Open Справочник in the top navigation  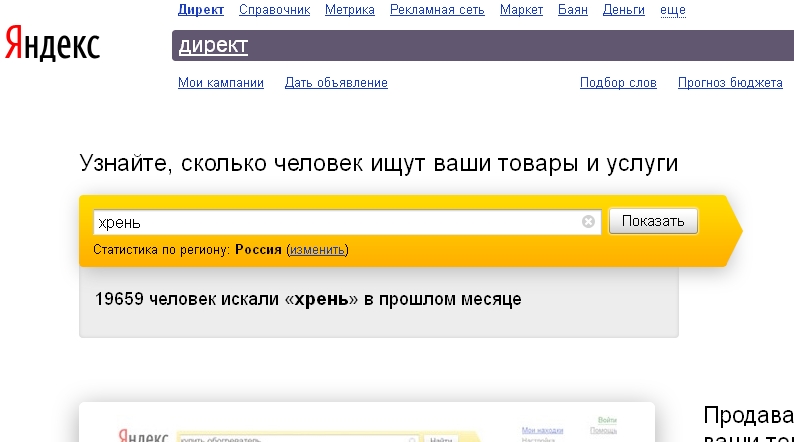click(274, 10)
